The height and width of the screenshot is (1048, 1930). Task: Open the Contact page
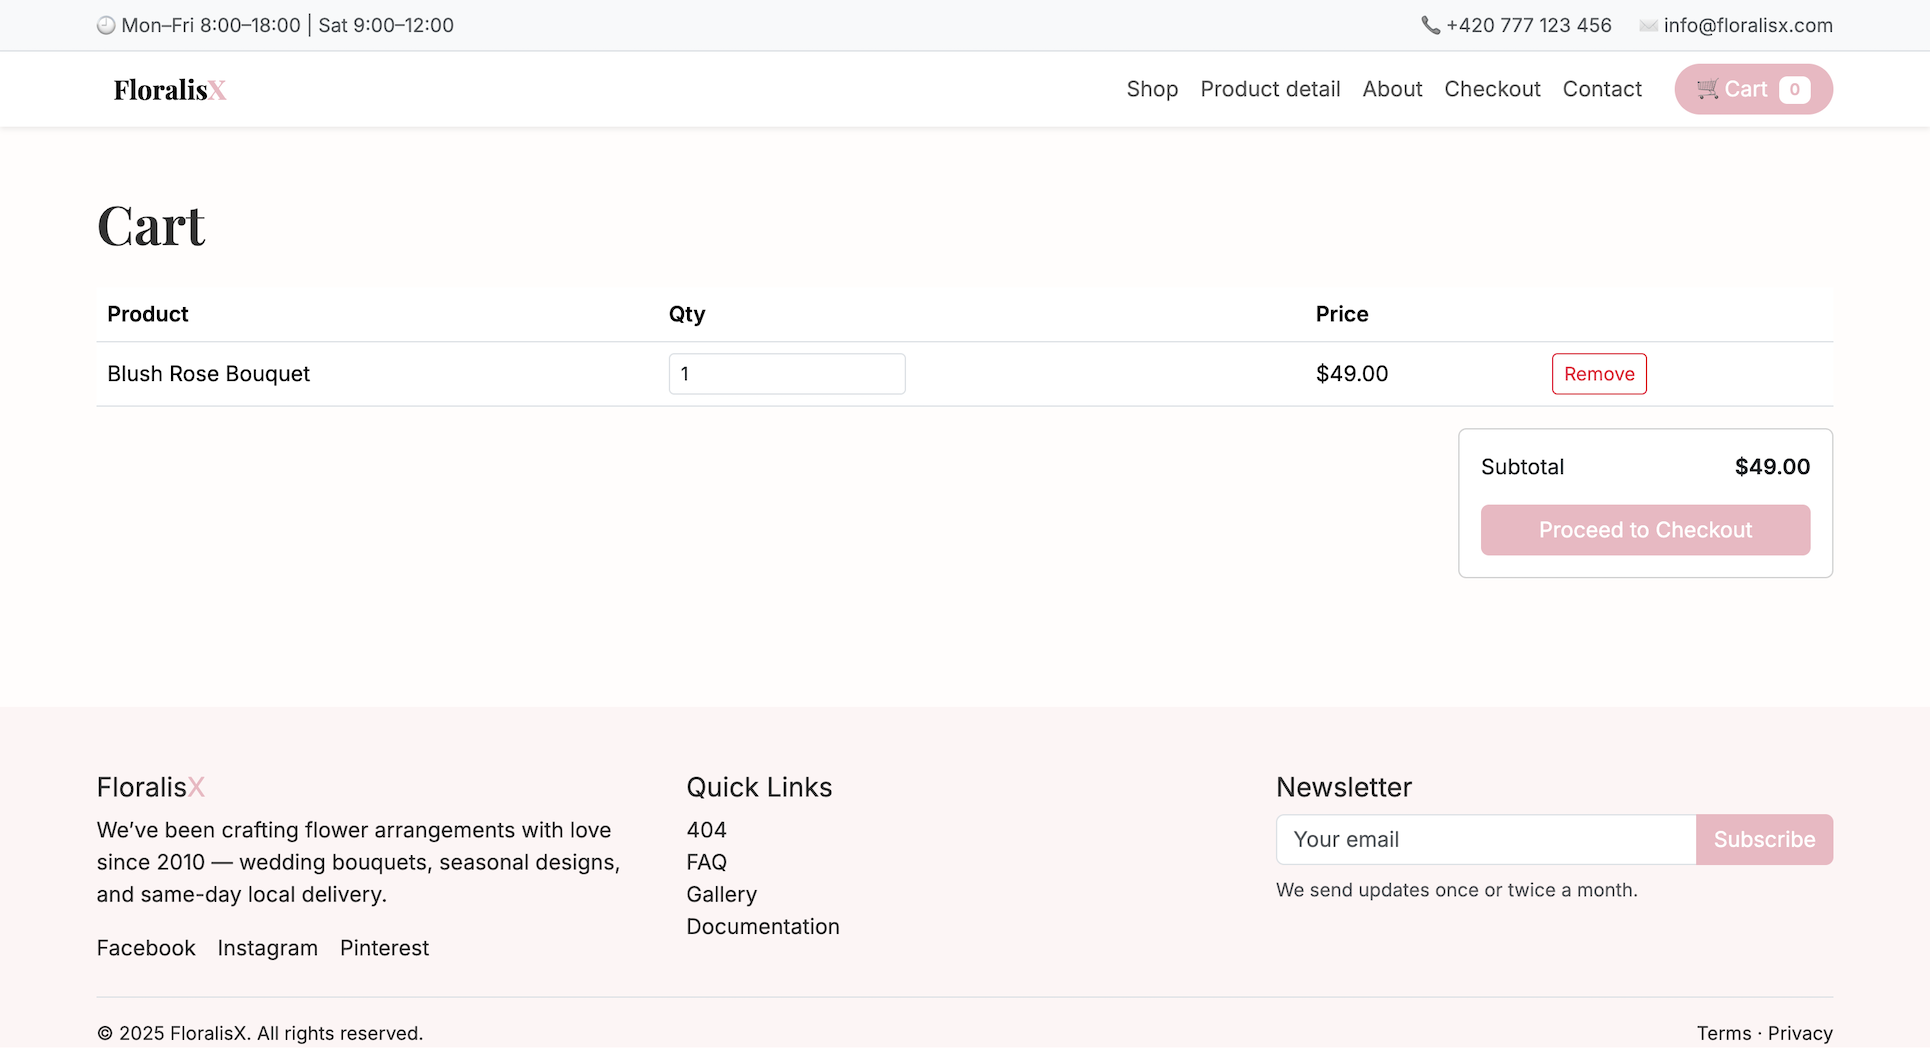[1602, 89]
